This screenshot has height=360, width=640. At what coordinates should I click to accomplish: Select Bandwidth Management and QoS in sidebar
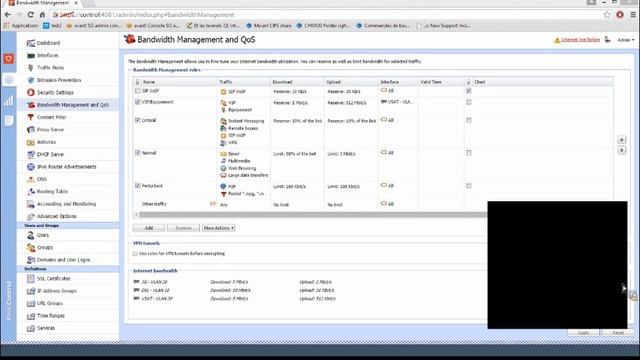click(68, 105)
